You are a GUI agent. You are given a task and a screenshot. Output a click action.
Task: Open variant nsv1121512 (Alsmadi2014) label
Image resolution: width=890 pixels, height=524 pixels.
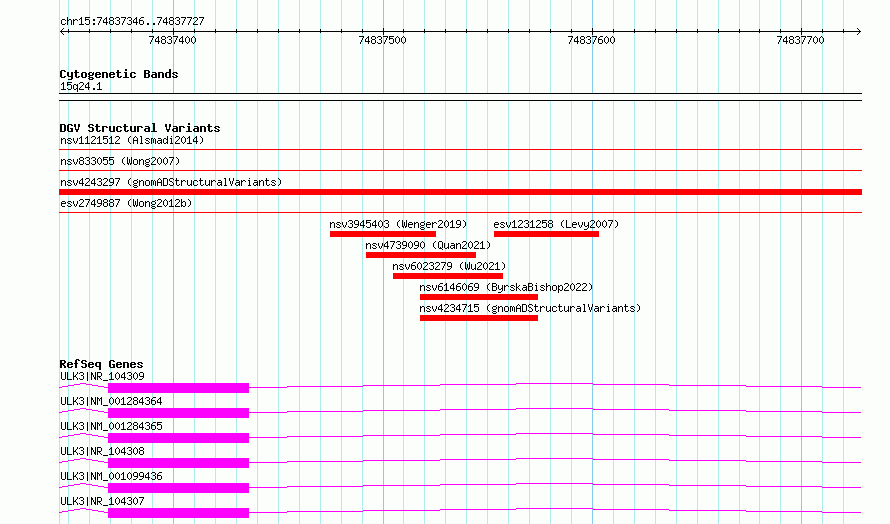132,140
